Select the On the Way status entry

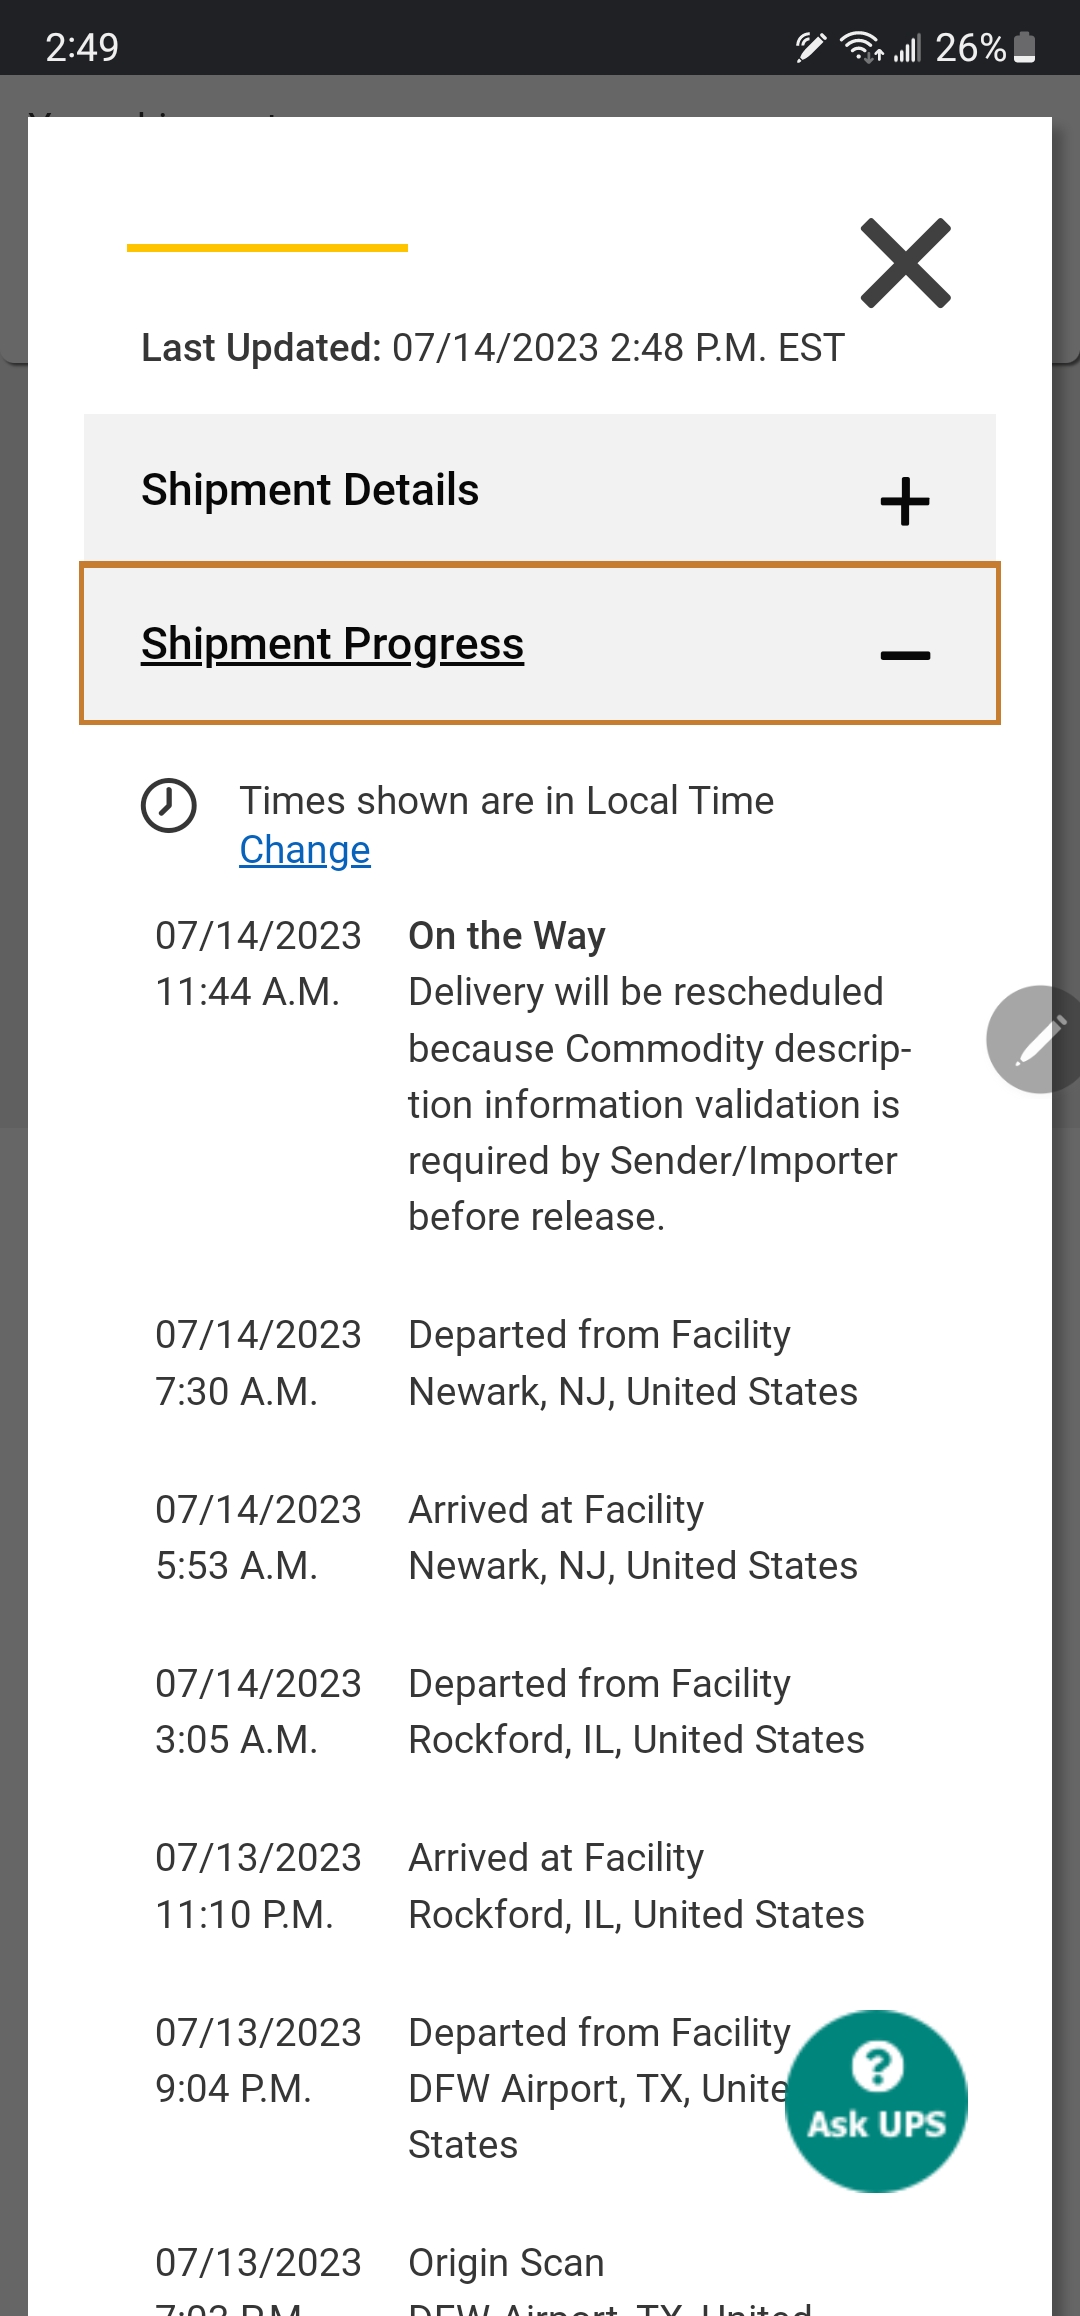pyautogui.click(x=536, y=1076)
